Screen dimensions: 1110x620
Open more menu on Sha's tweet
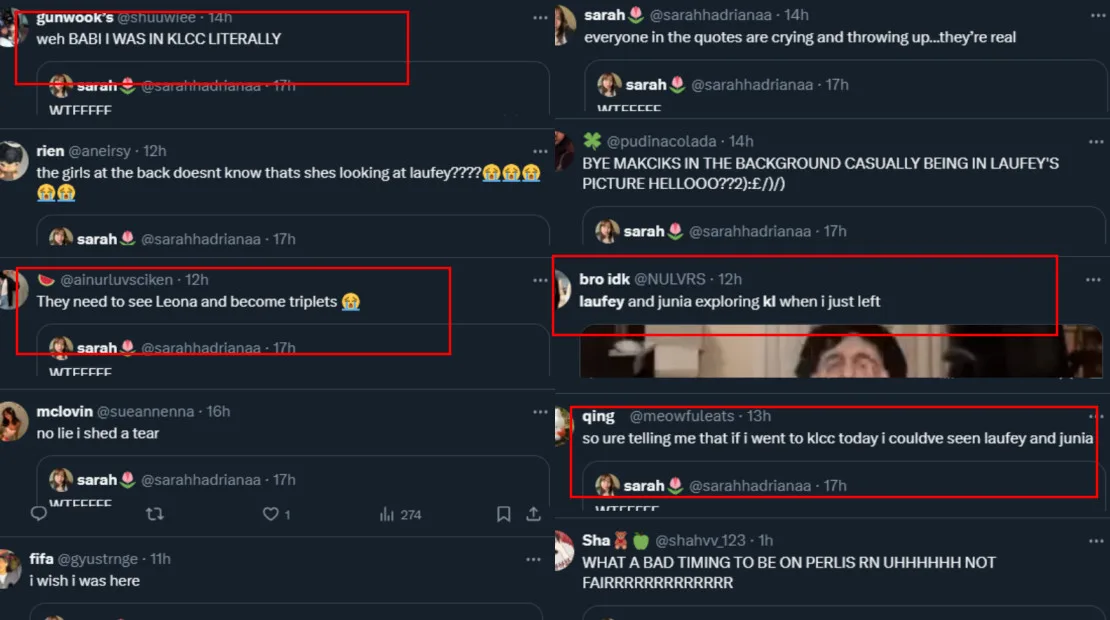(1093, 541)
